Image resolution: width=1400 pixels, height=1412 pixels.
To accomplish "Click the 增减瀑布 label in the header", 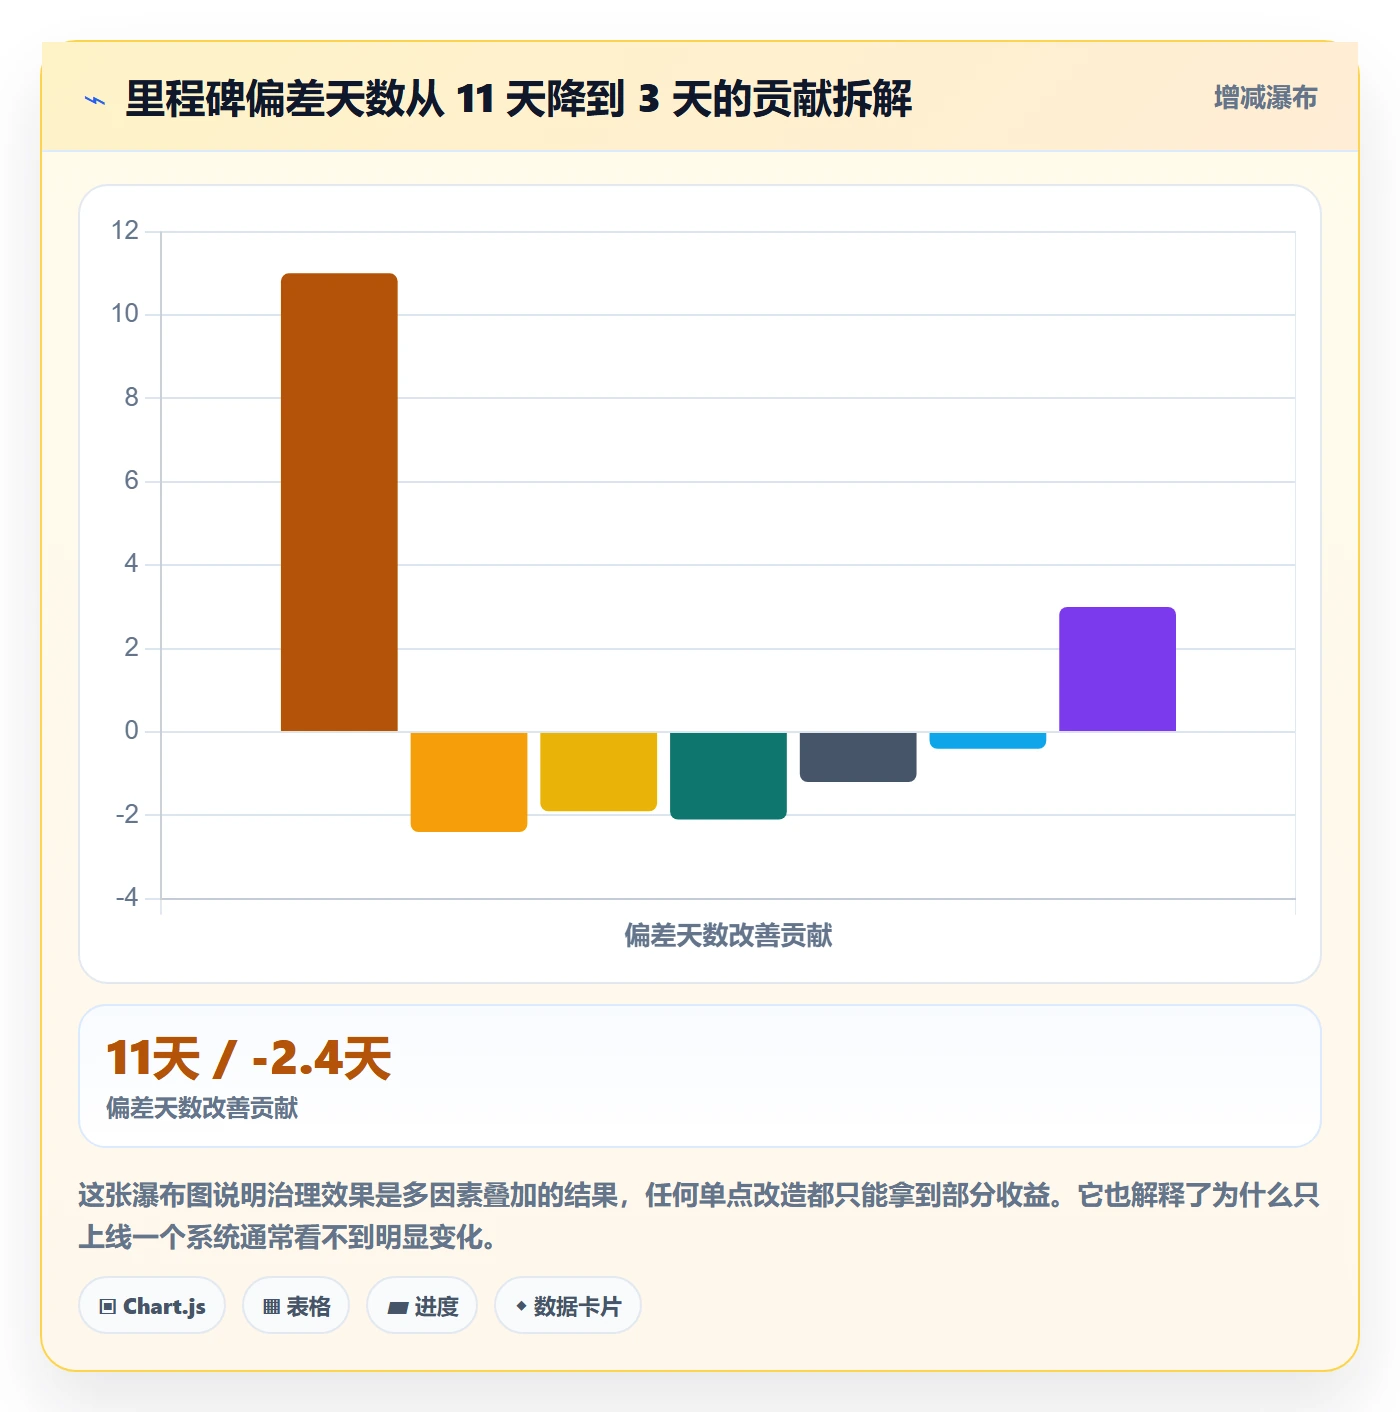I will (x=1265, y=98).
